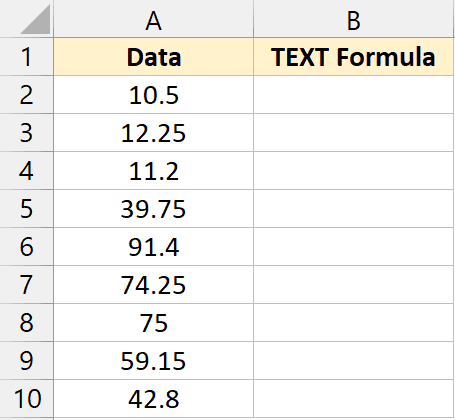Select cell containing 11.2
The image size is (455, 420).
pos(154,171)
